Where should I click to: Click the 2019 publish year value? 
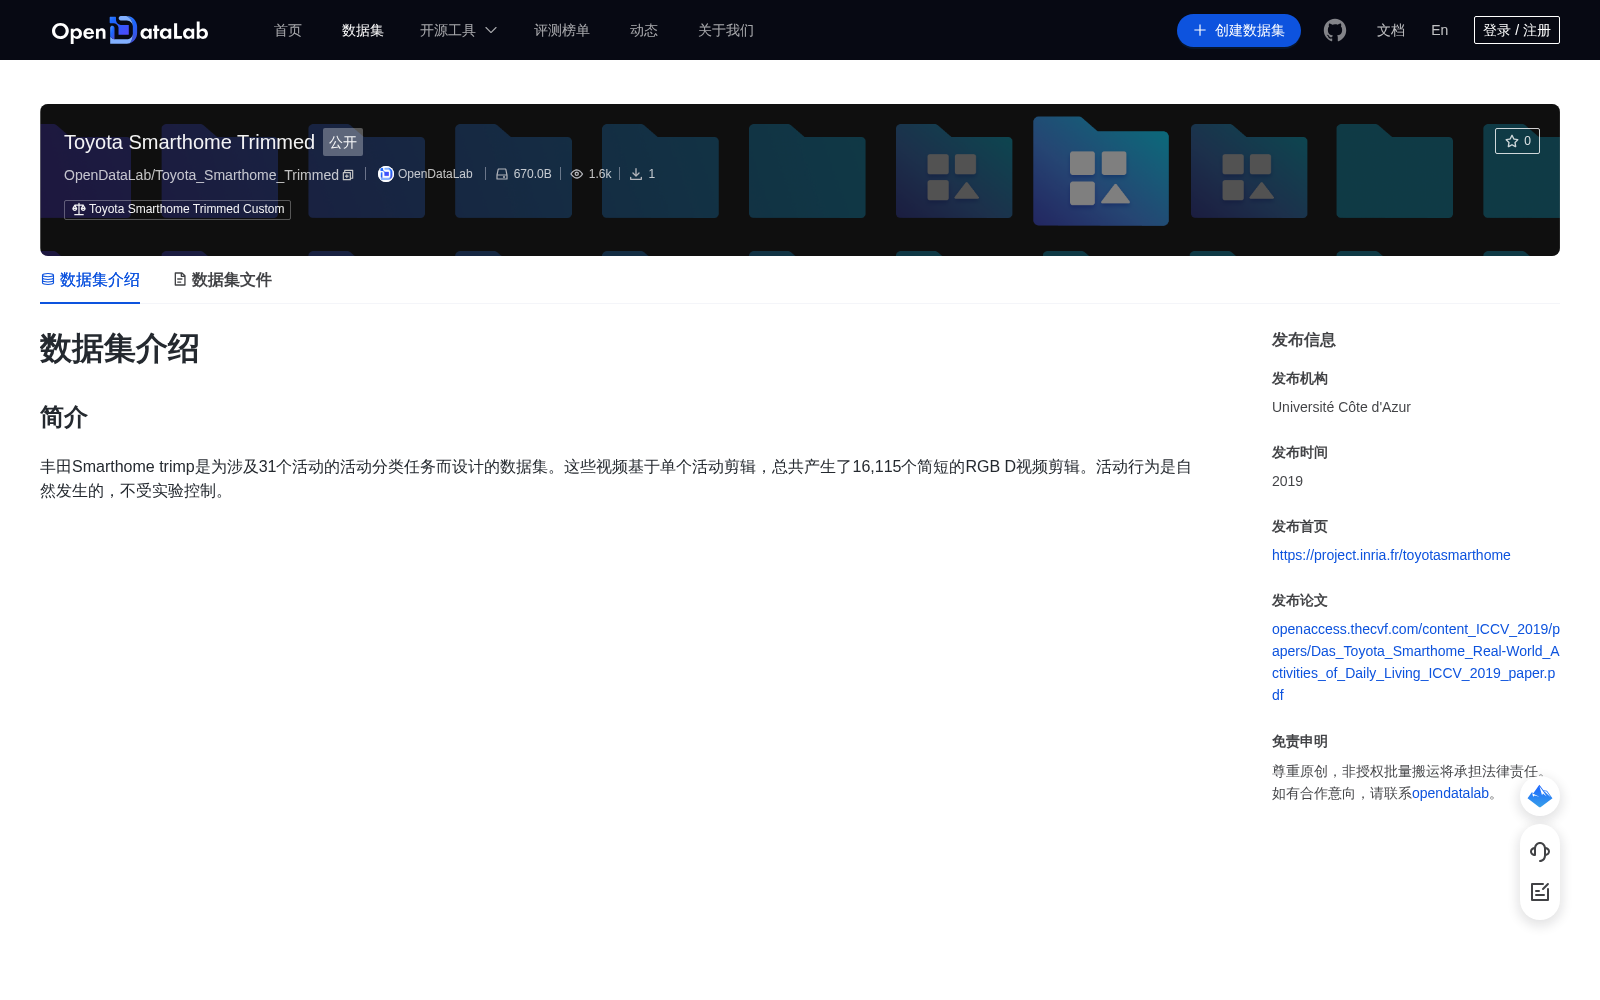click(x=1287, y=481)
